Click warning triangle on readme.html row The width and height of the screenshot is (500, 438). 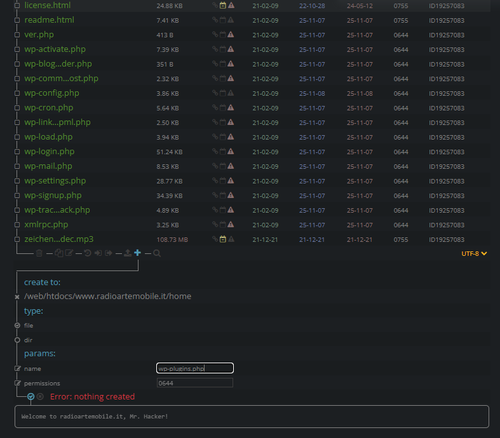pos(231,20)
